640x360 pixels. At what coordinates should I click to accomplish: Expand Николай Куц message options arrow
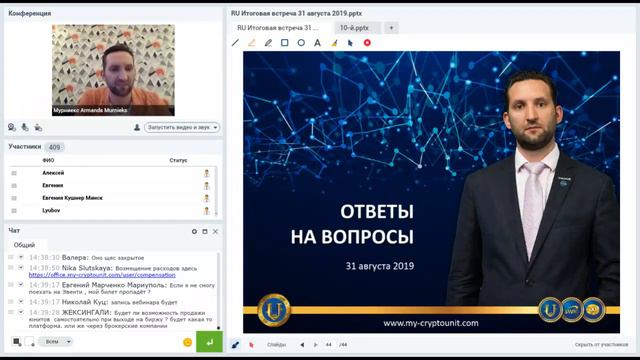[x=21, y=302]
